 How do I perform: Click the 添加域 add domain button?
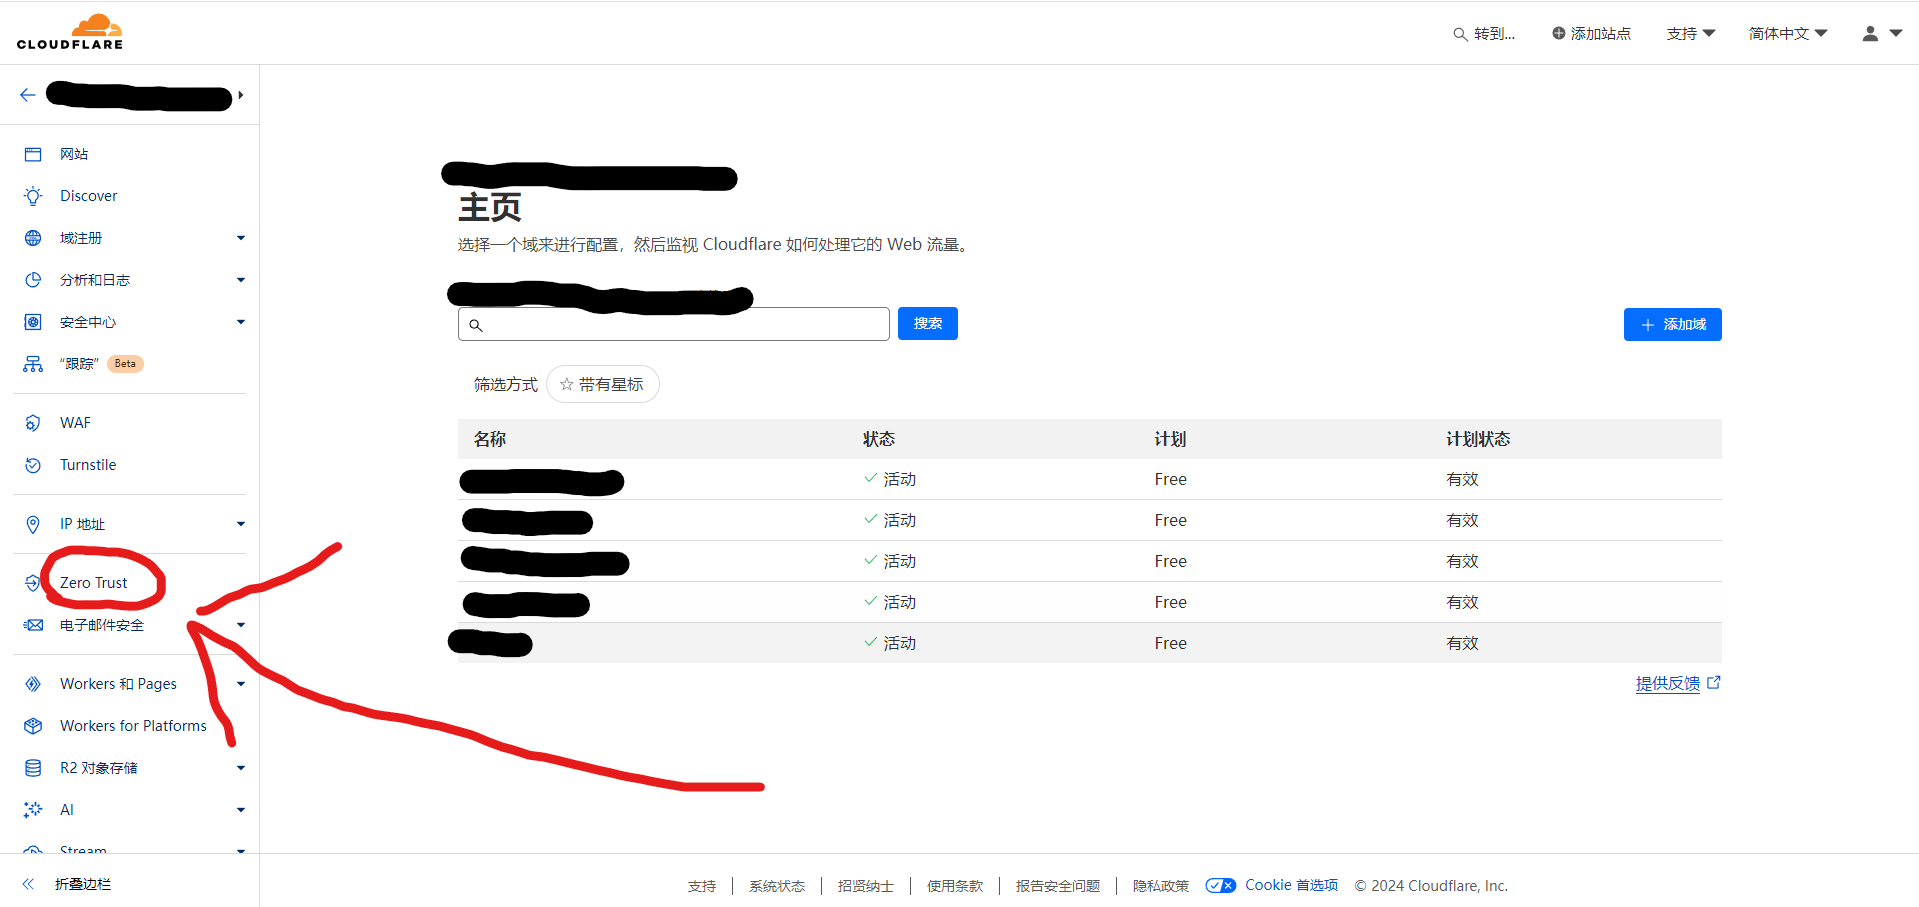pyautogui.click(x=1673, y=324)
